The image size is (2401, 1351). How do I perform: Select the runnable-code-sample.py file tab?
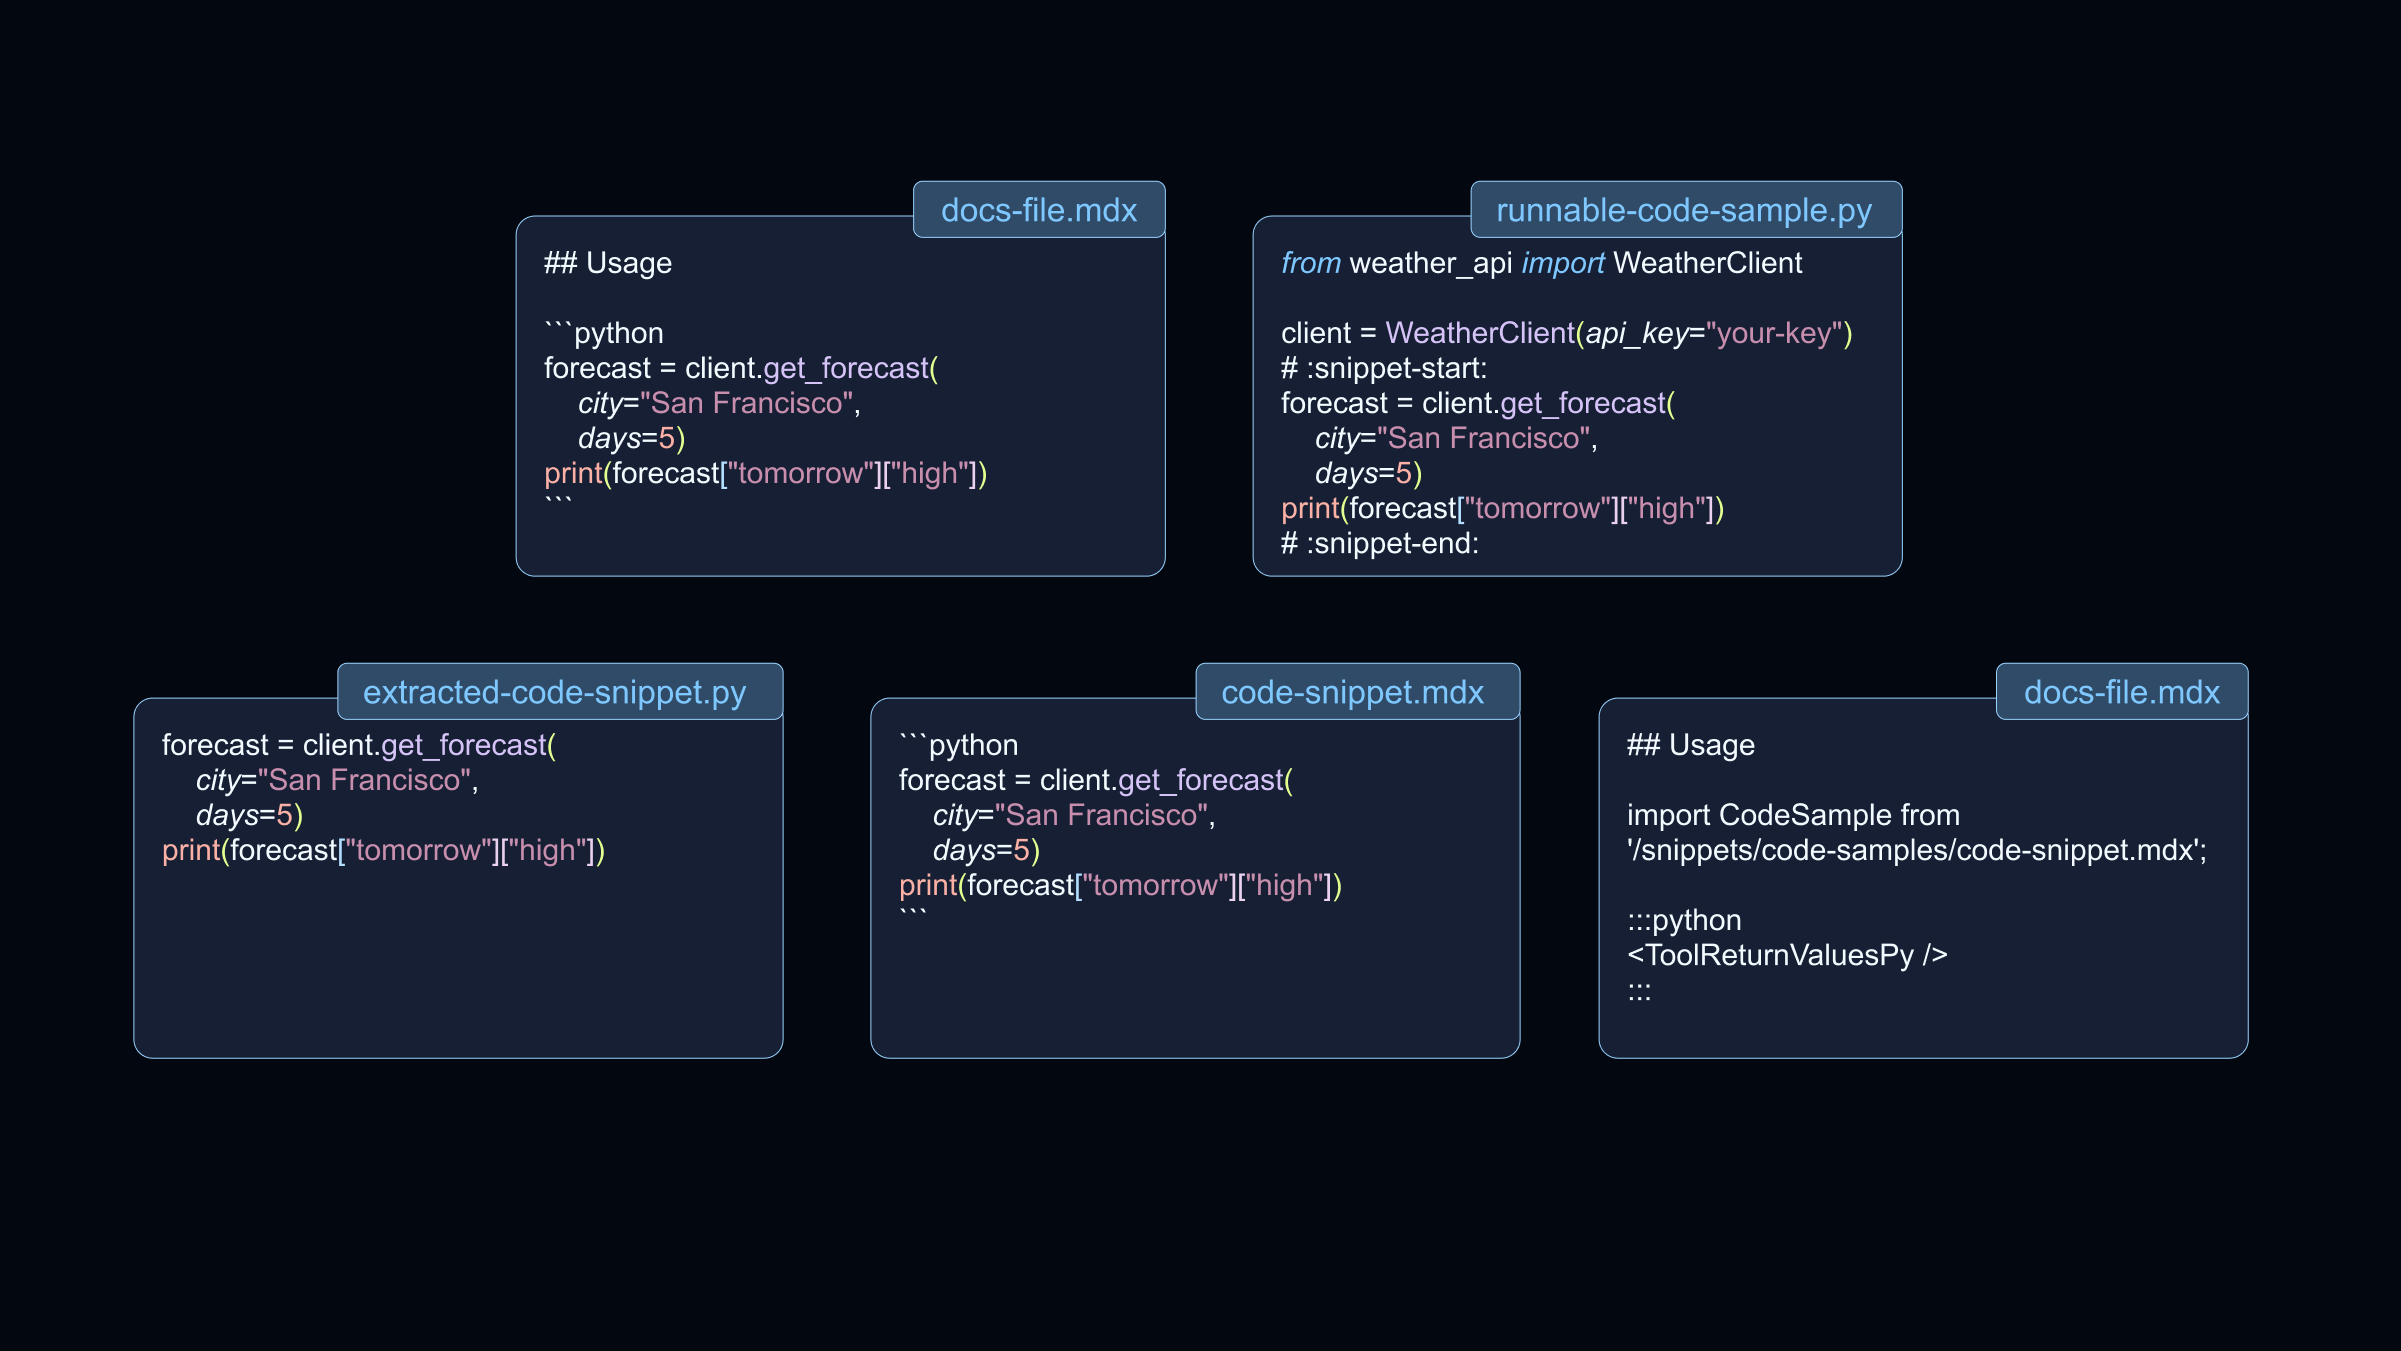[x=1684, y=210]
